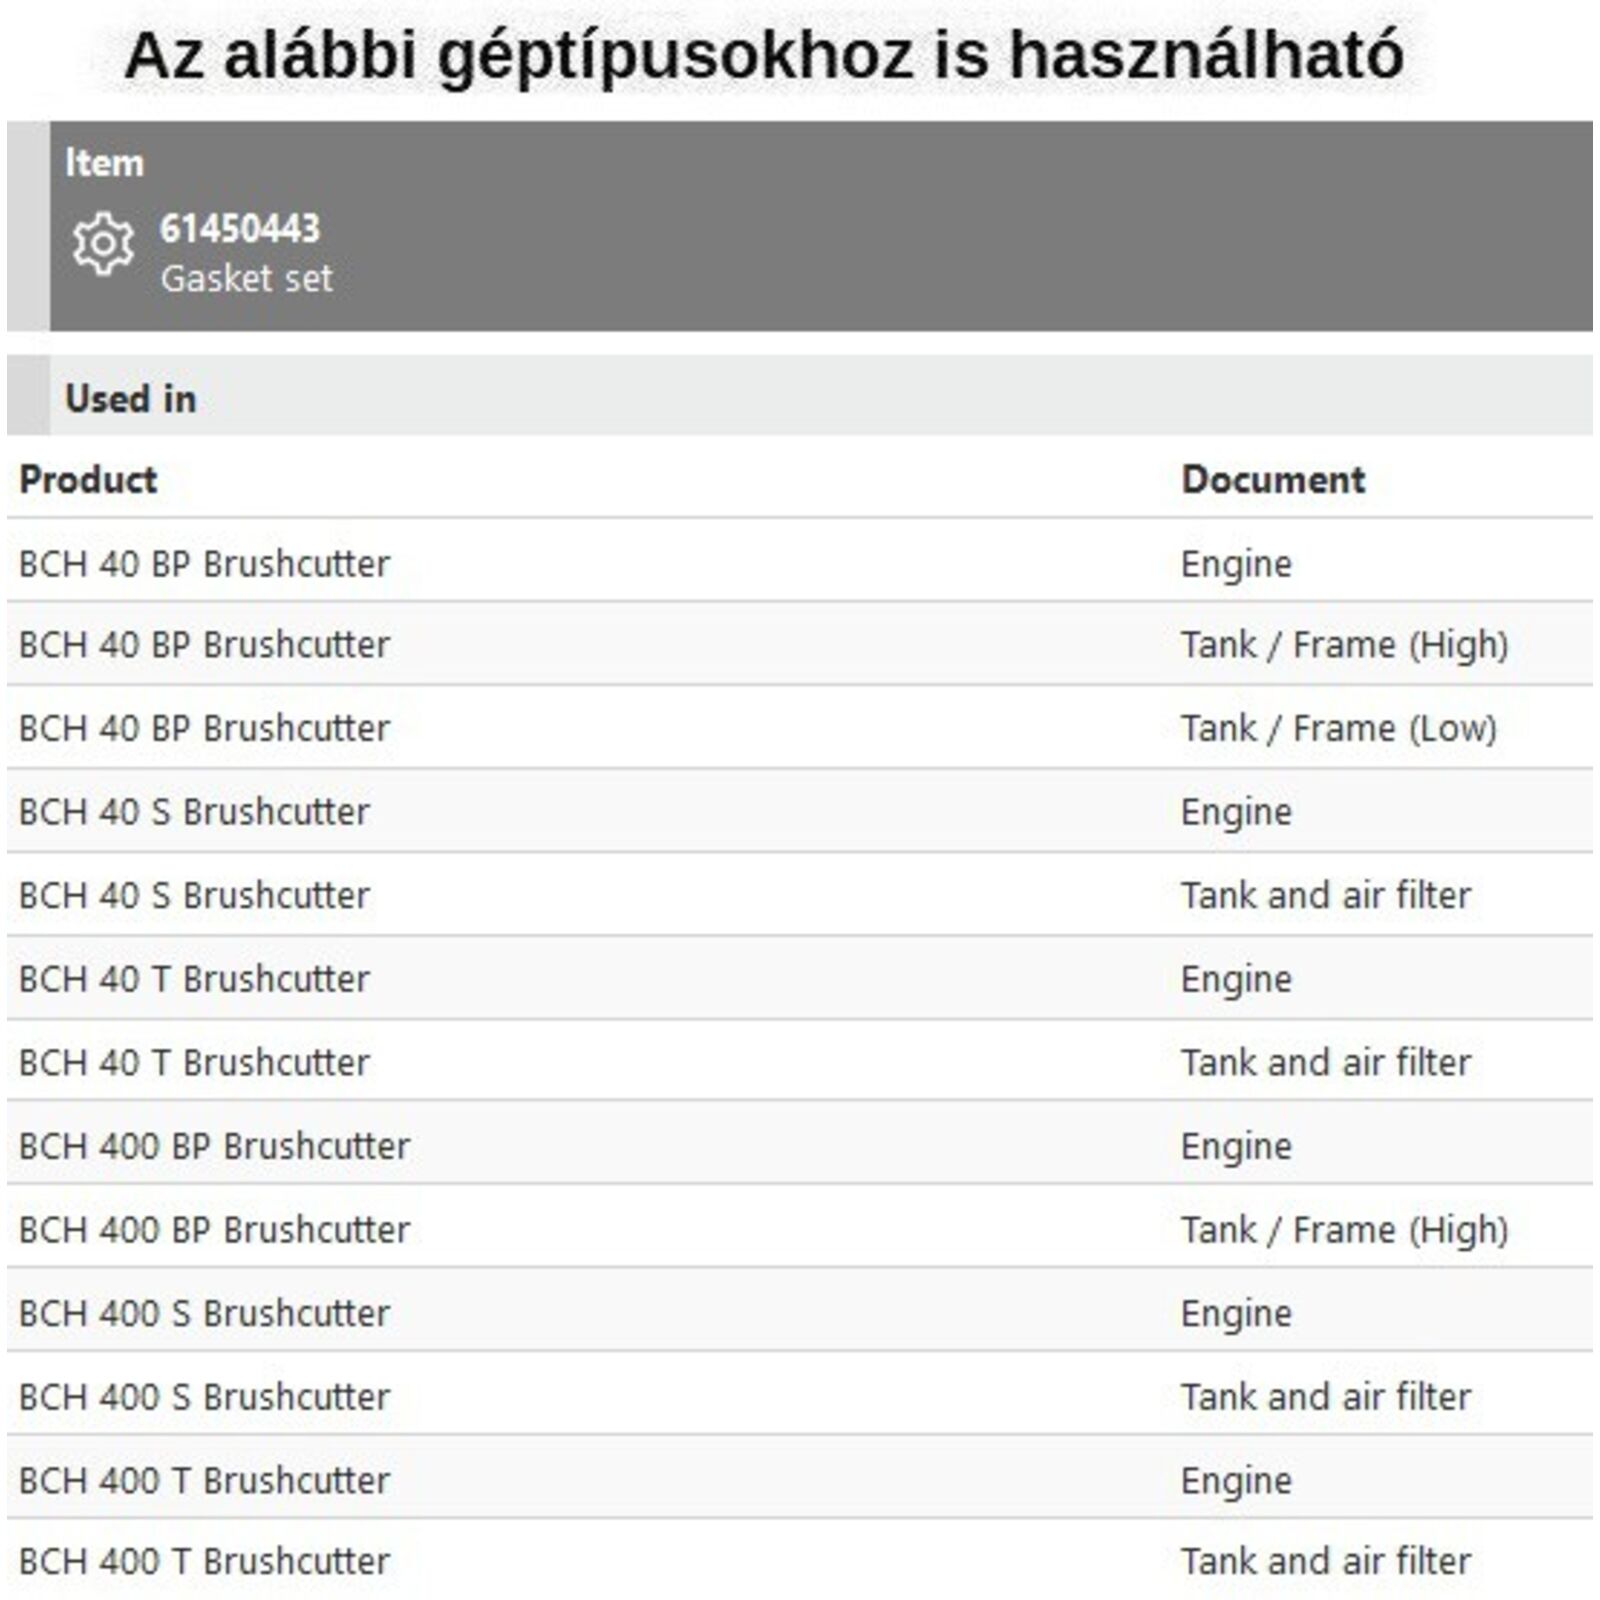Open Tank and air filter for BCH 400 T
This screenshot has width=1600, height=1600.
[1325, 1561]
